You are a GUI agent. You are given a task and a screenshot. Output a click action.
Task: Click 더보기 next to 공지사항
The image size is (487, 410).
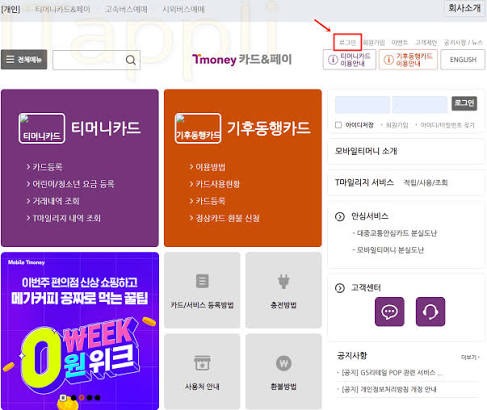pyautogui.click(x=470, y=357)
